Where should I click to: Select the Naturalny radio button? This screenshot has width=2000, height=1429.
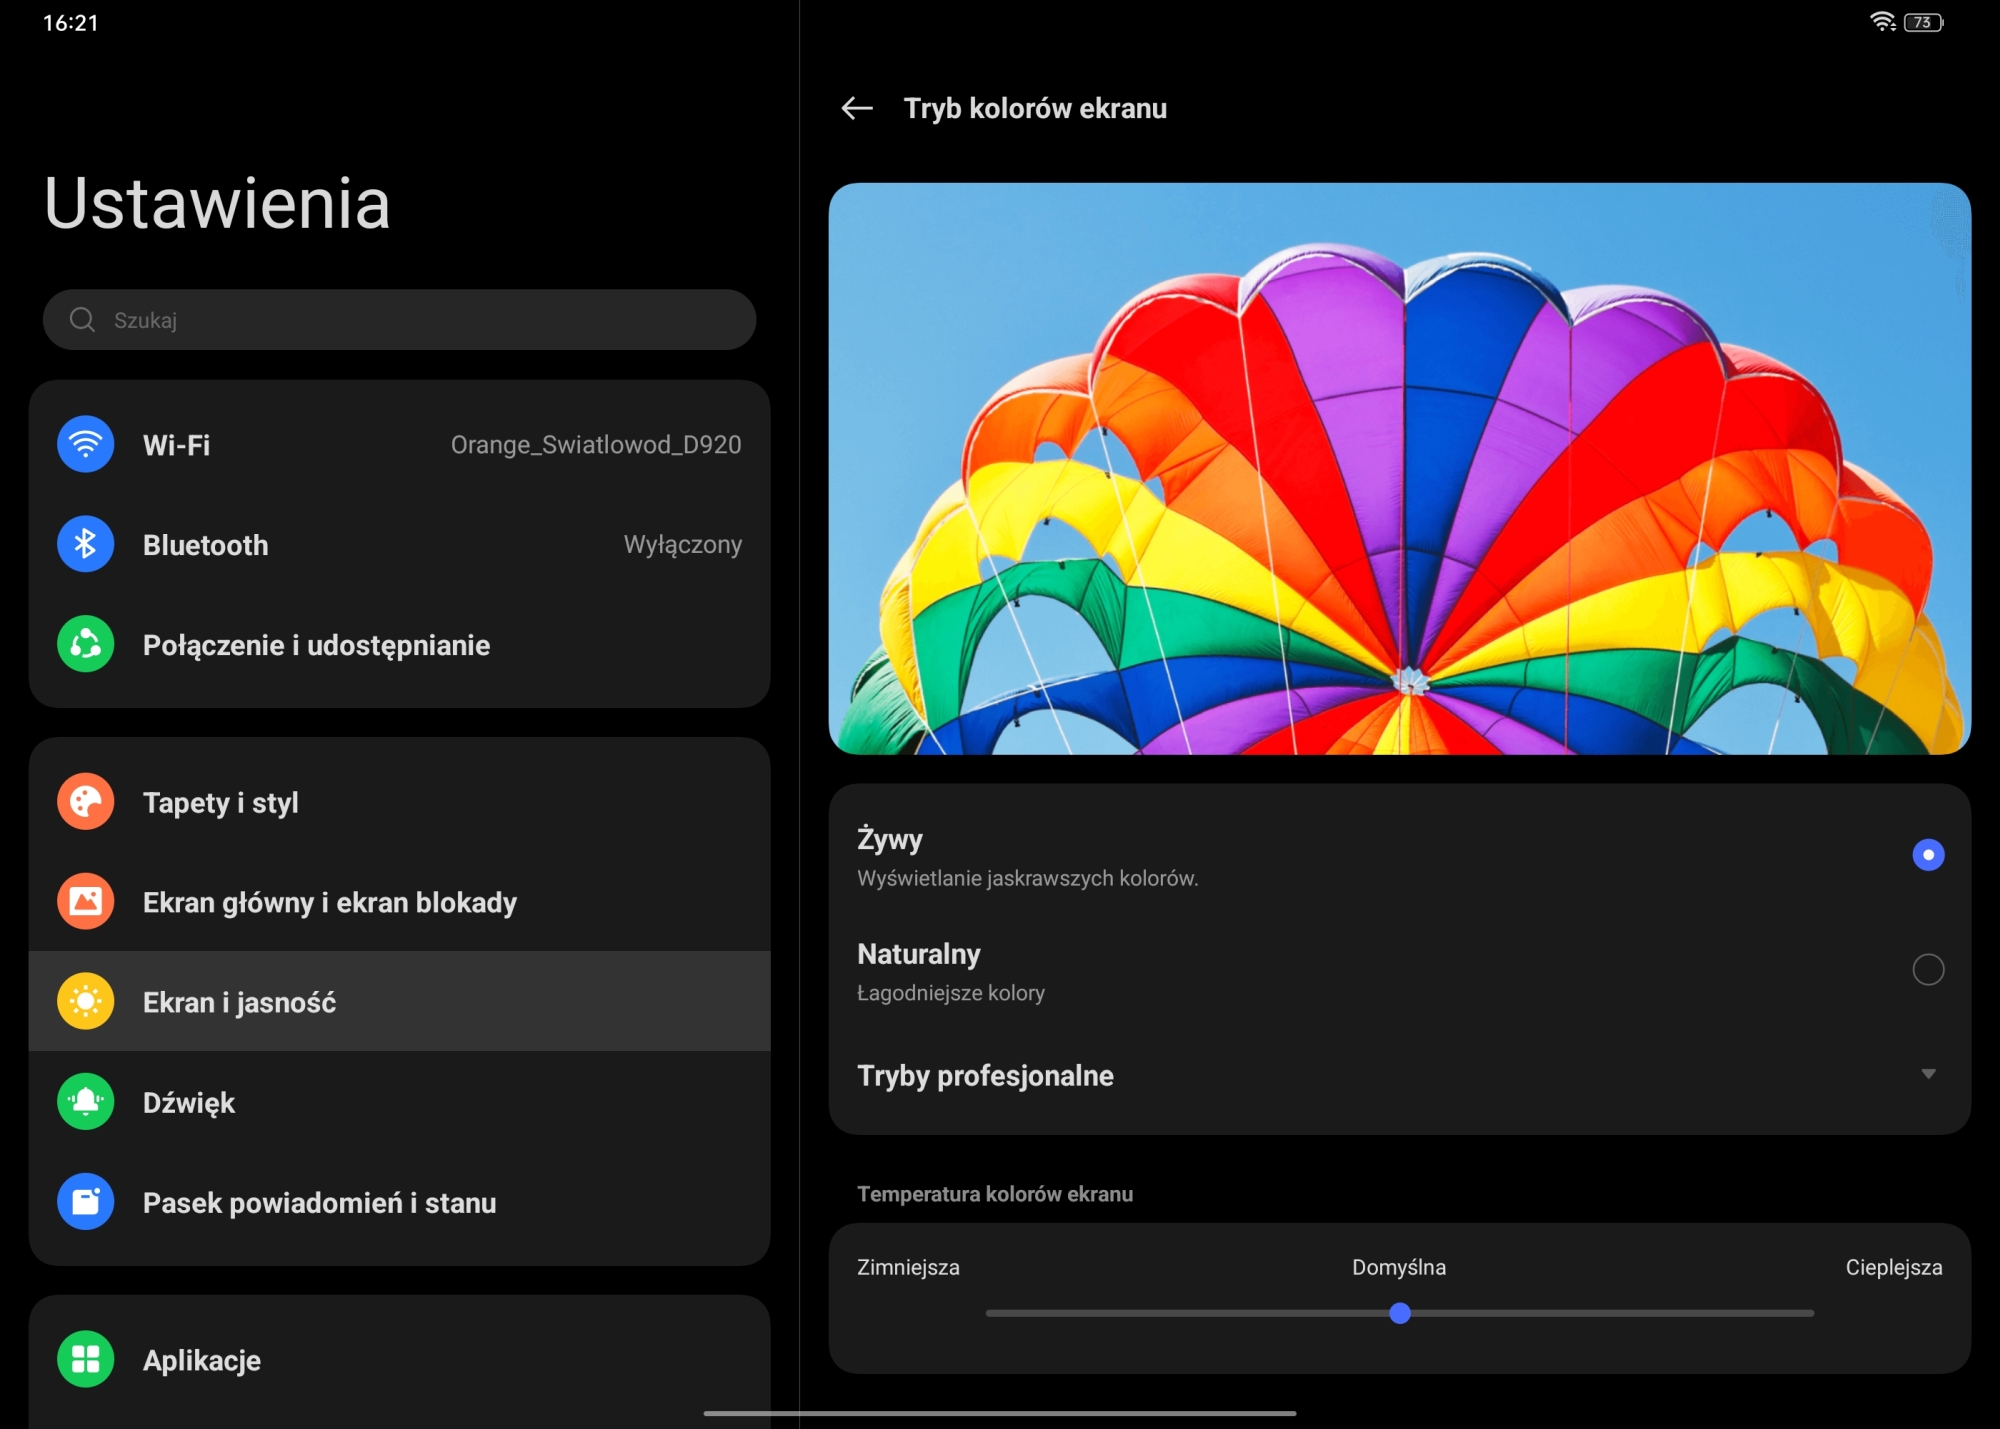click(x=1928, y=969)
